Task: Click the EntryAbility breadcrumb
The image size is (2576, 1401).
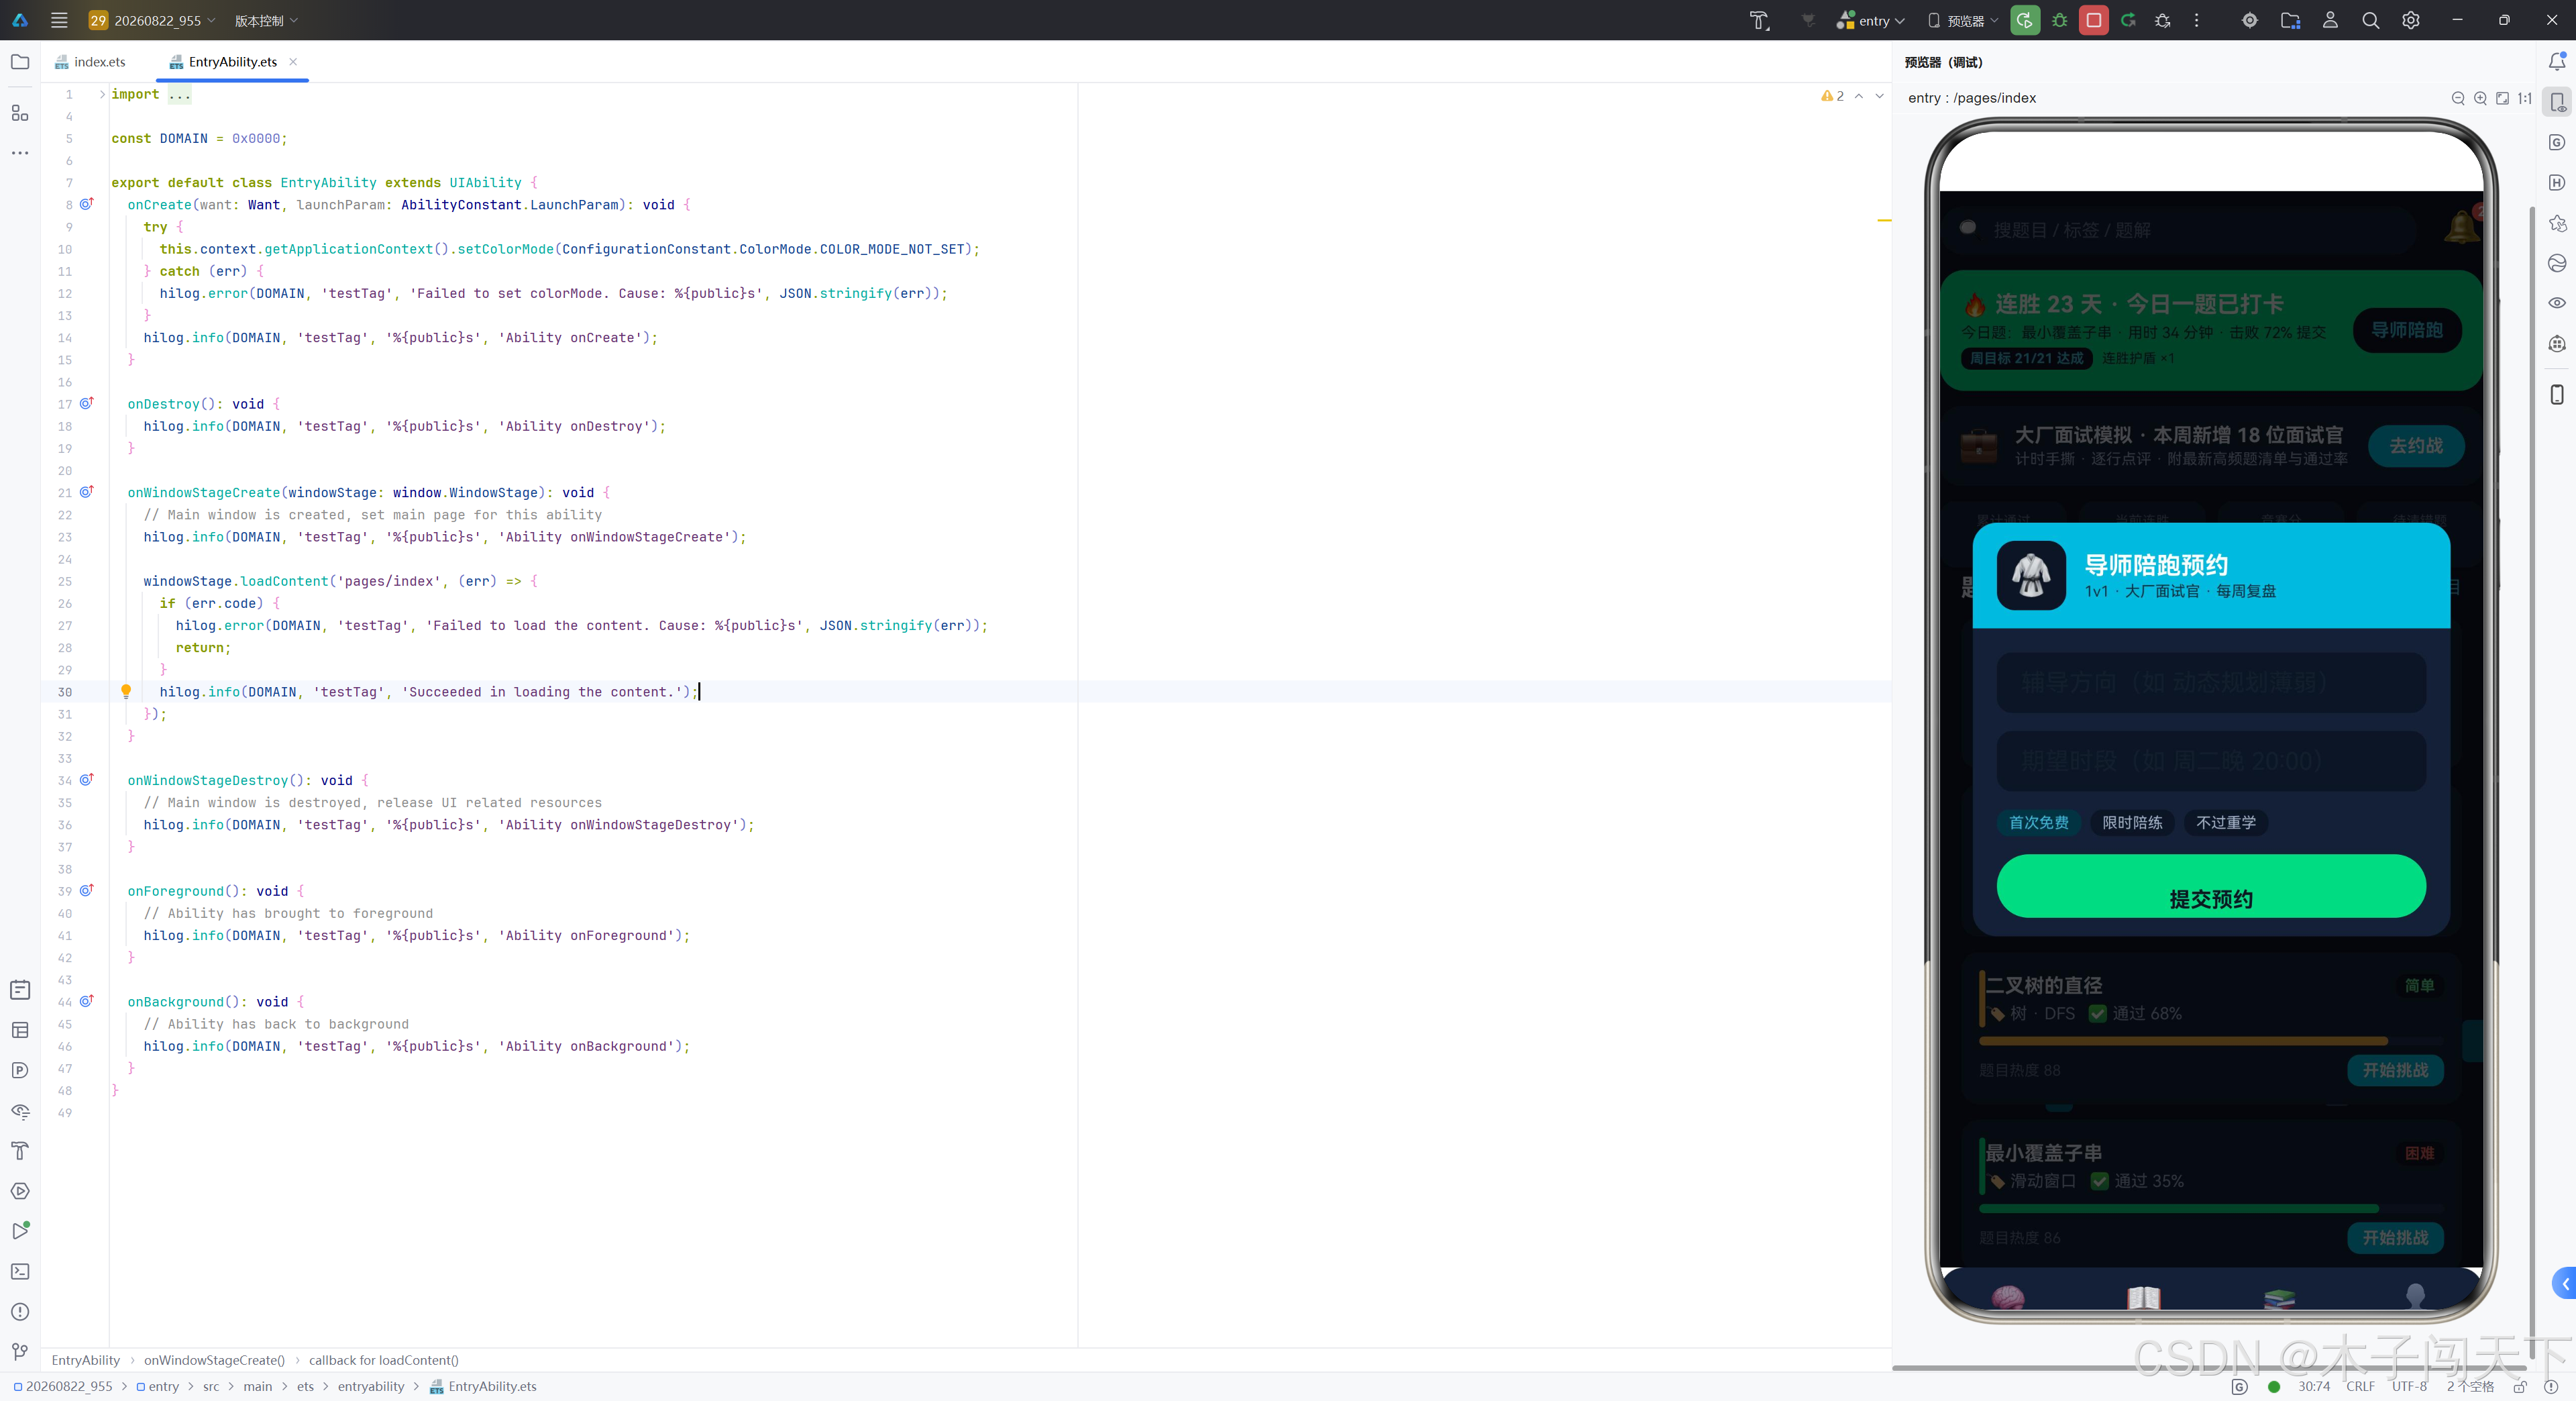Action: (x=86, y=1360)
